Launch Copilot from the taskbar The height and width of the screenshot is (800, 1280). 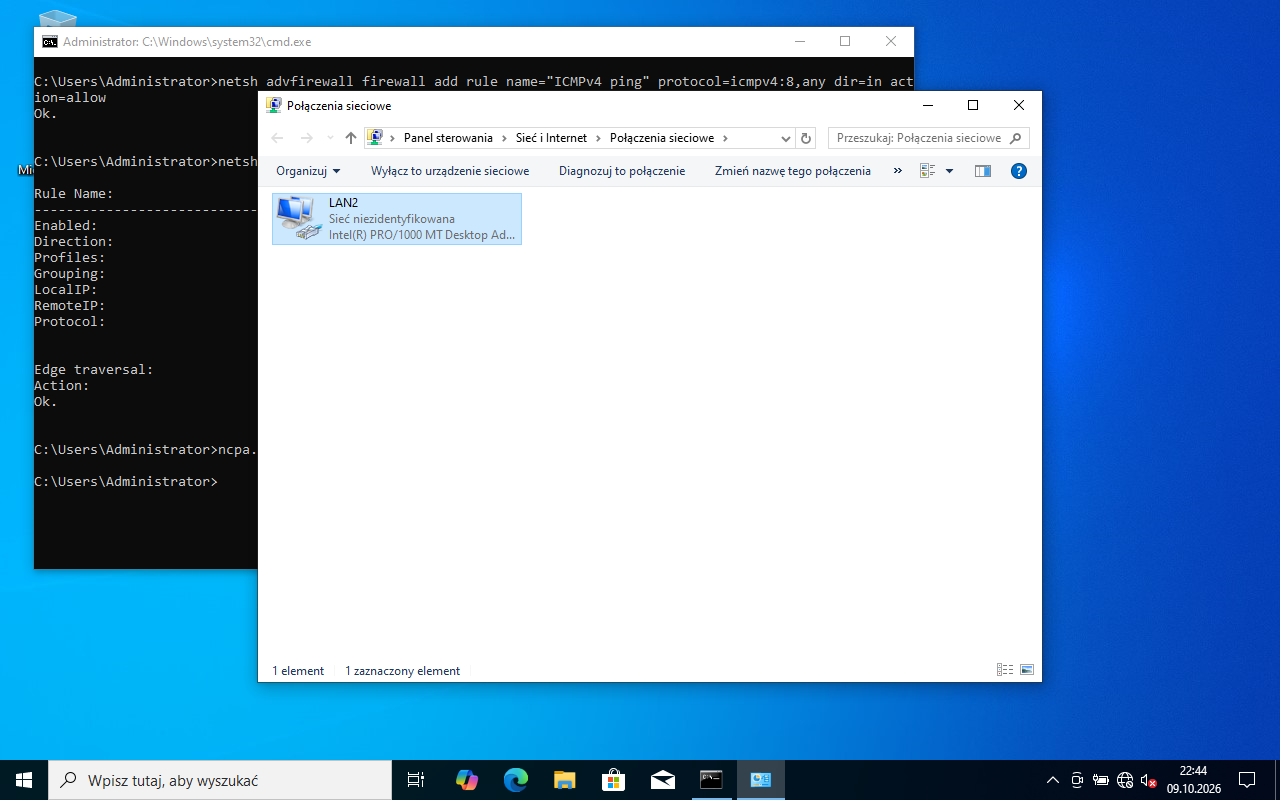click(467, 780)
